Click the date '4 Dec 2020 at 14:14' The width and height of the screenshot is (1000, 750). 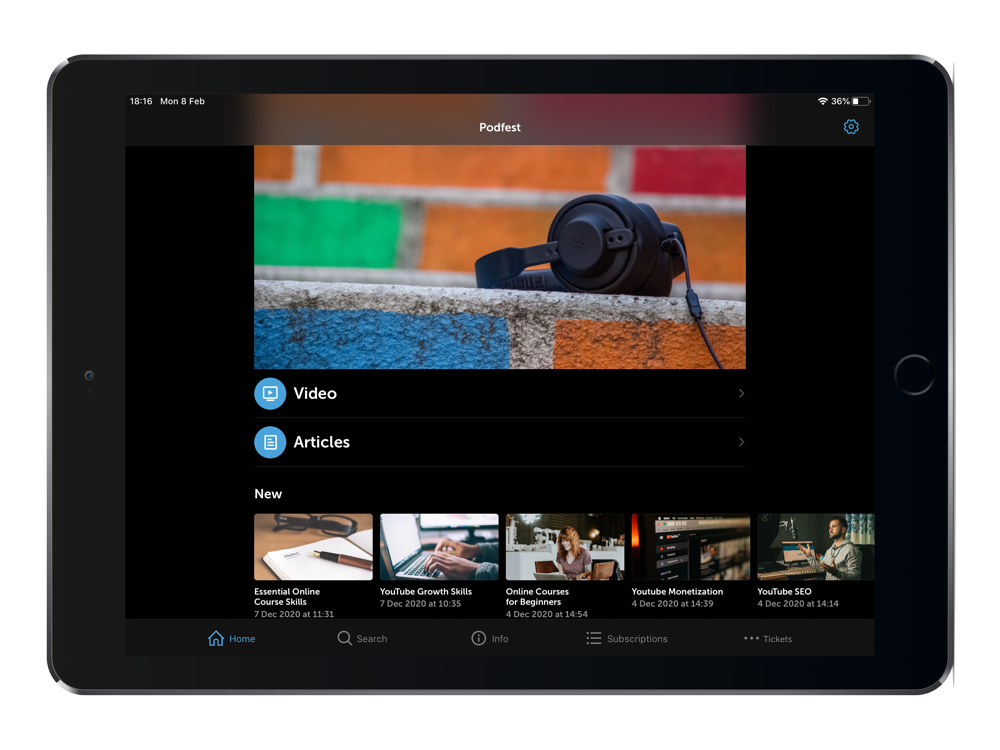pyautogui.click(x=798, y=604)
